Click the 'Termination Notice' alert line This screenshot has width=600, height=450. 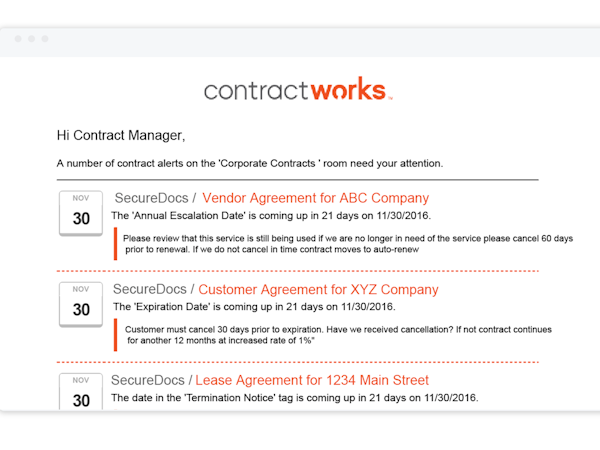[295, 398]
